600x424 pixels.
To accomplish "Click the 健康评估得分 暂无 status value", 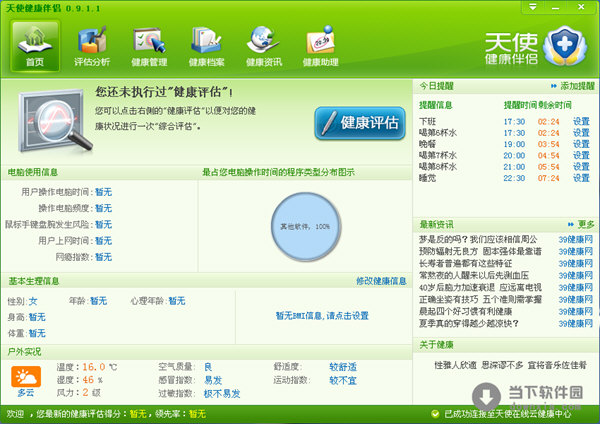I will click(138, 414).
